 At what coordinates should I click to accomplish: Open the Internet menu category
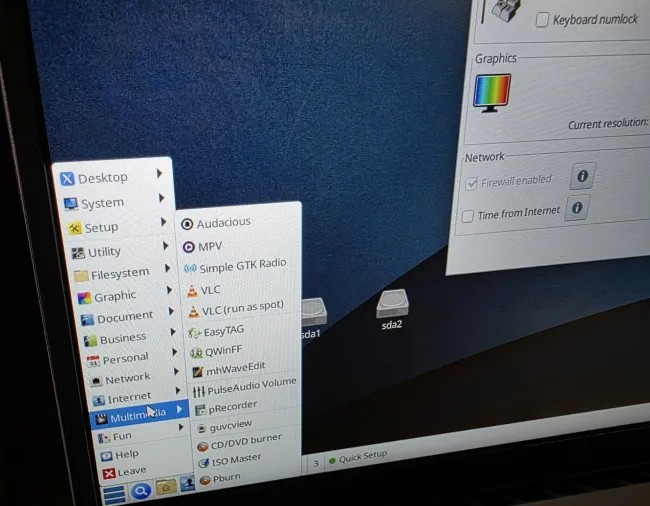(x=136, y=396)
